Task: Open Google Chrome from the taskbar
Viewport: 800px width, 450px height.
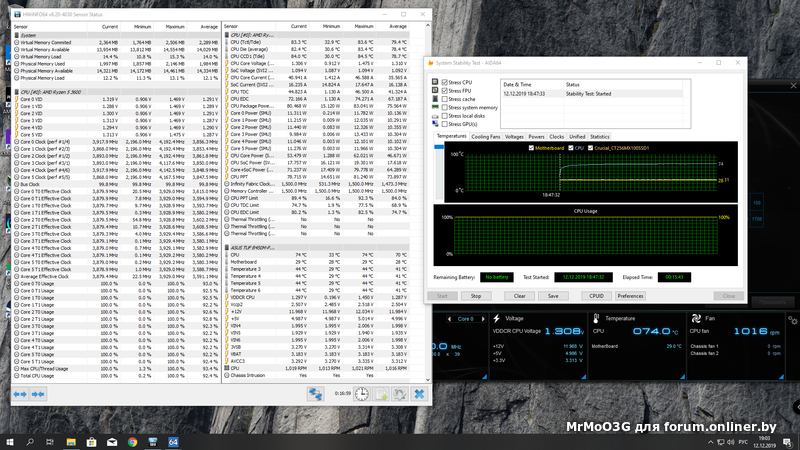Action: 133,441
